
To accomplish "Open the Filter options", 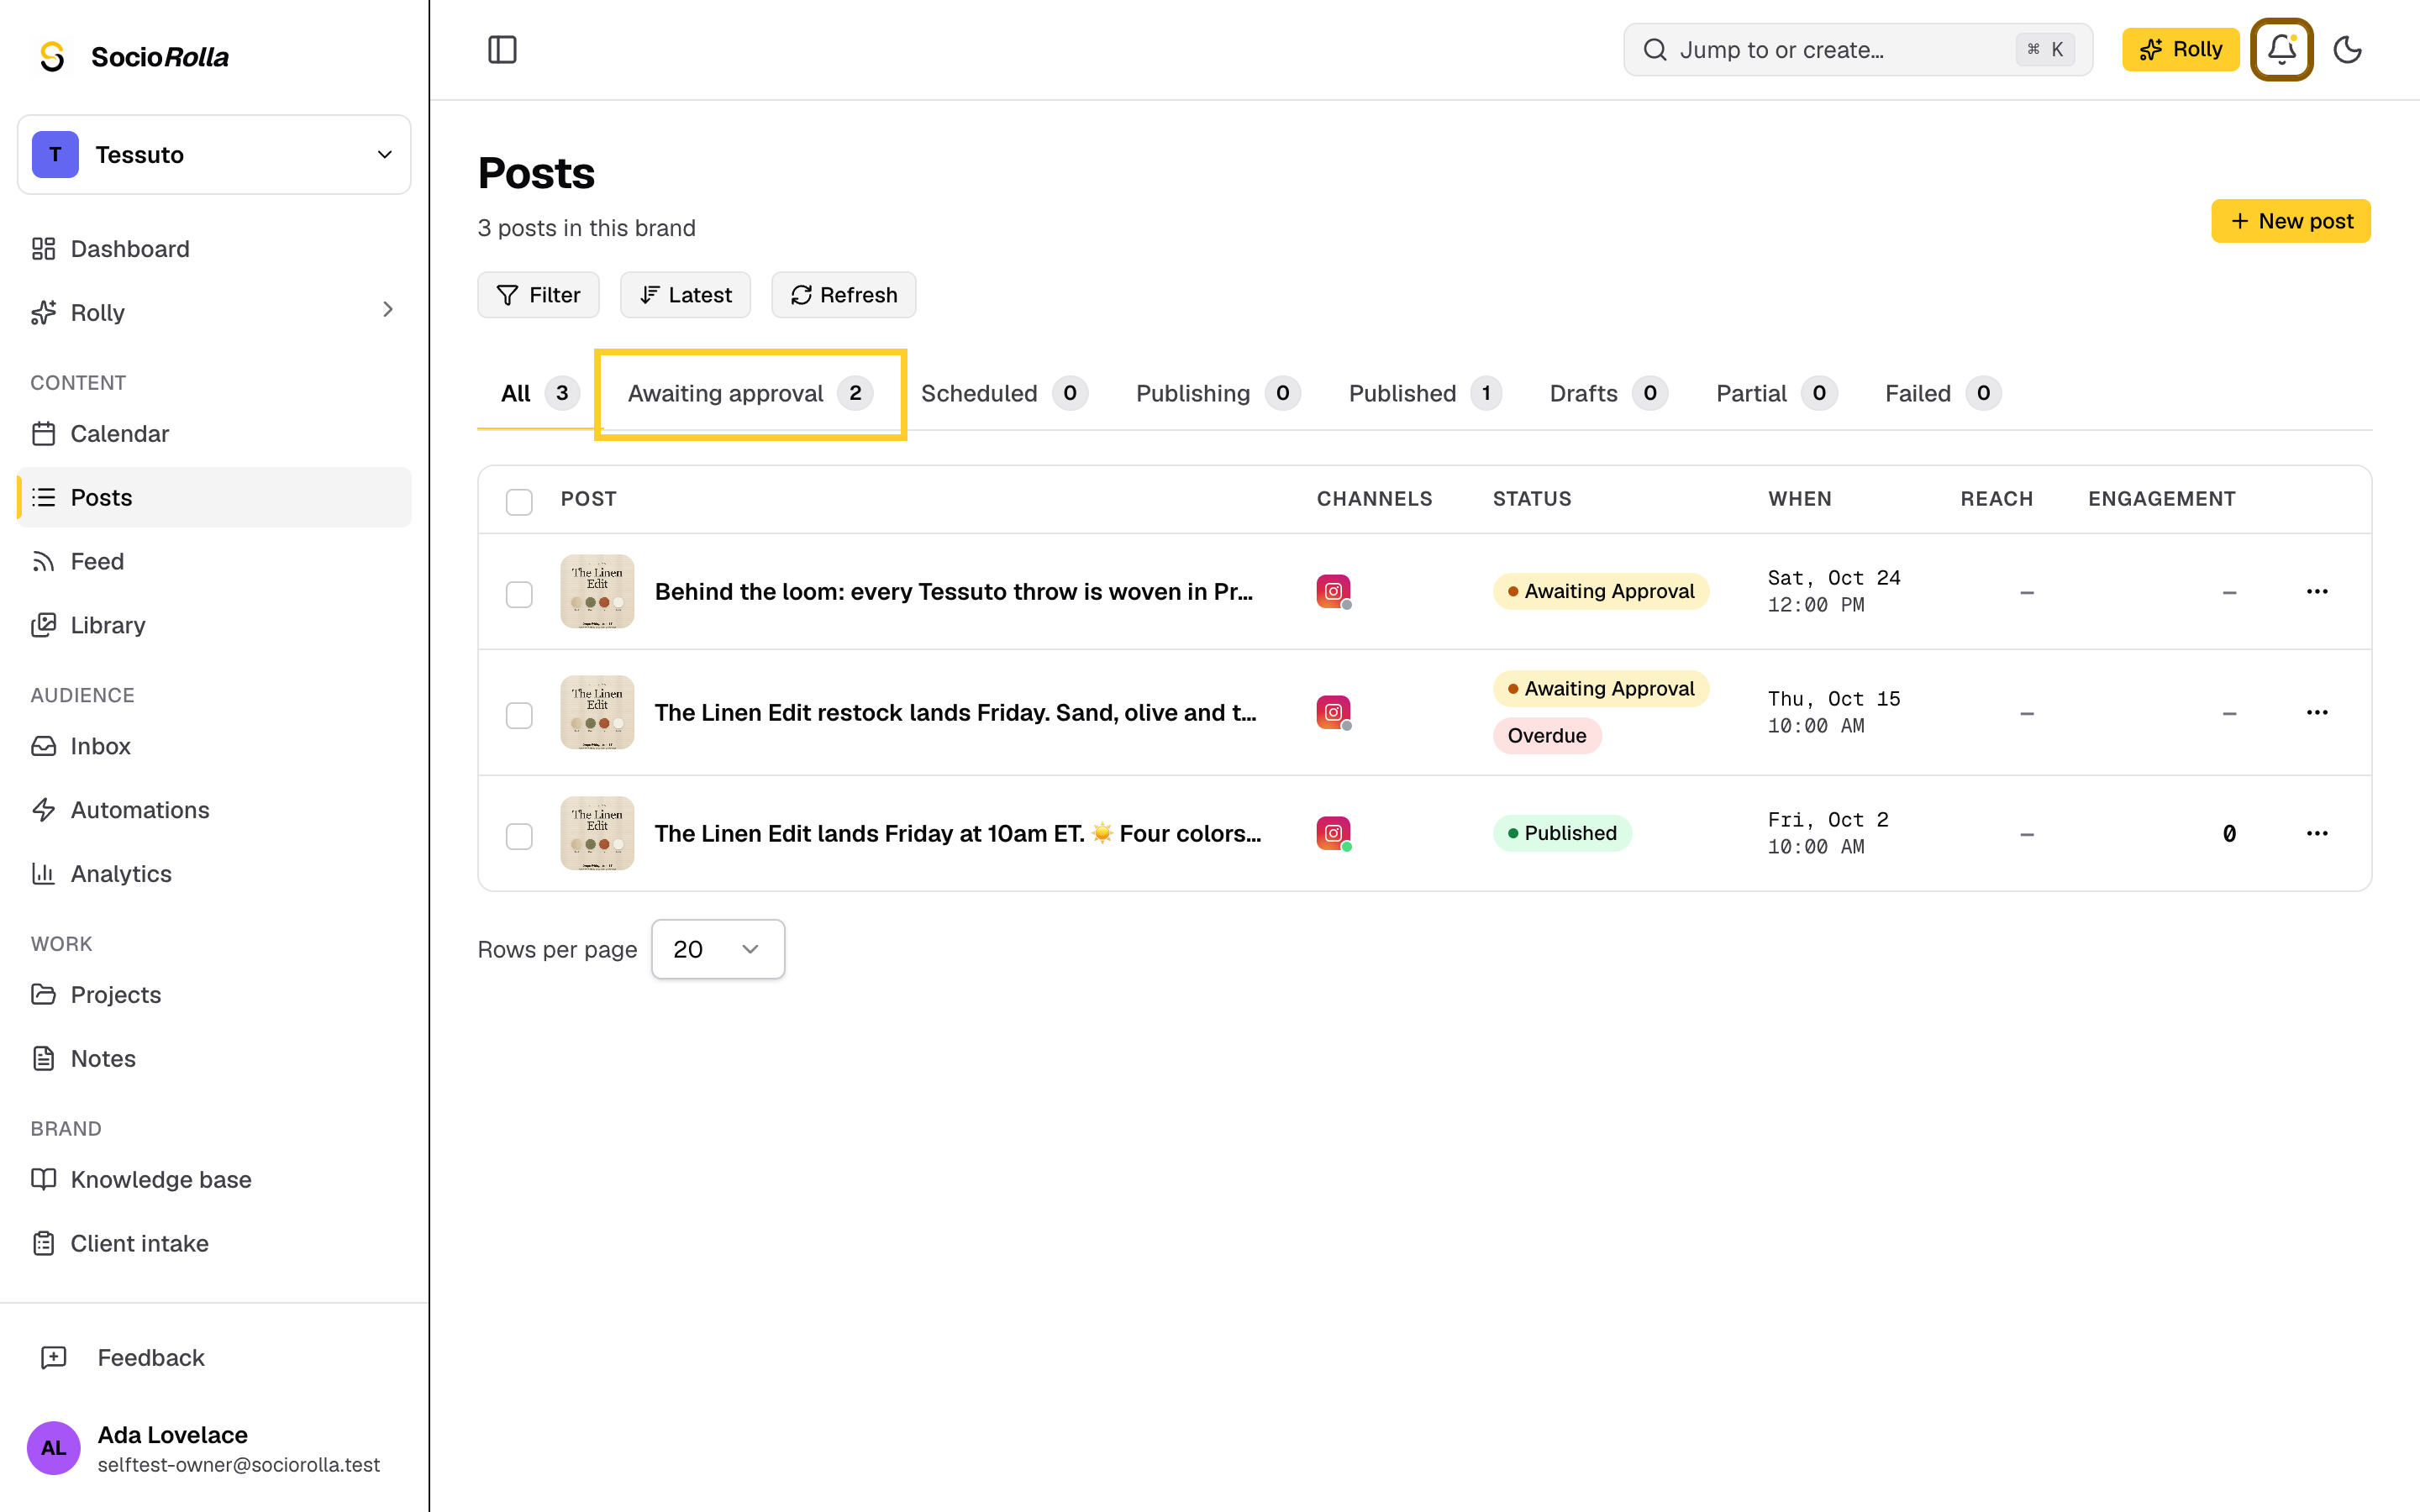I will click(538, 295).
